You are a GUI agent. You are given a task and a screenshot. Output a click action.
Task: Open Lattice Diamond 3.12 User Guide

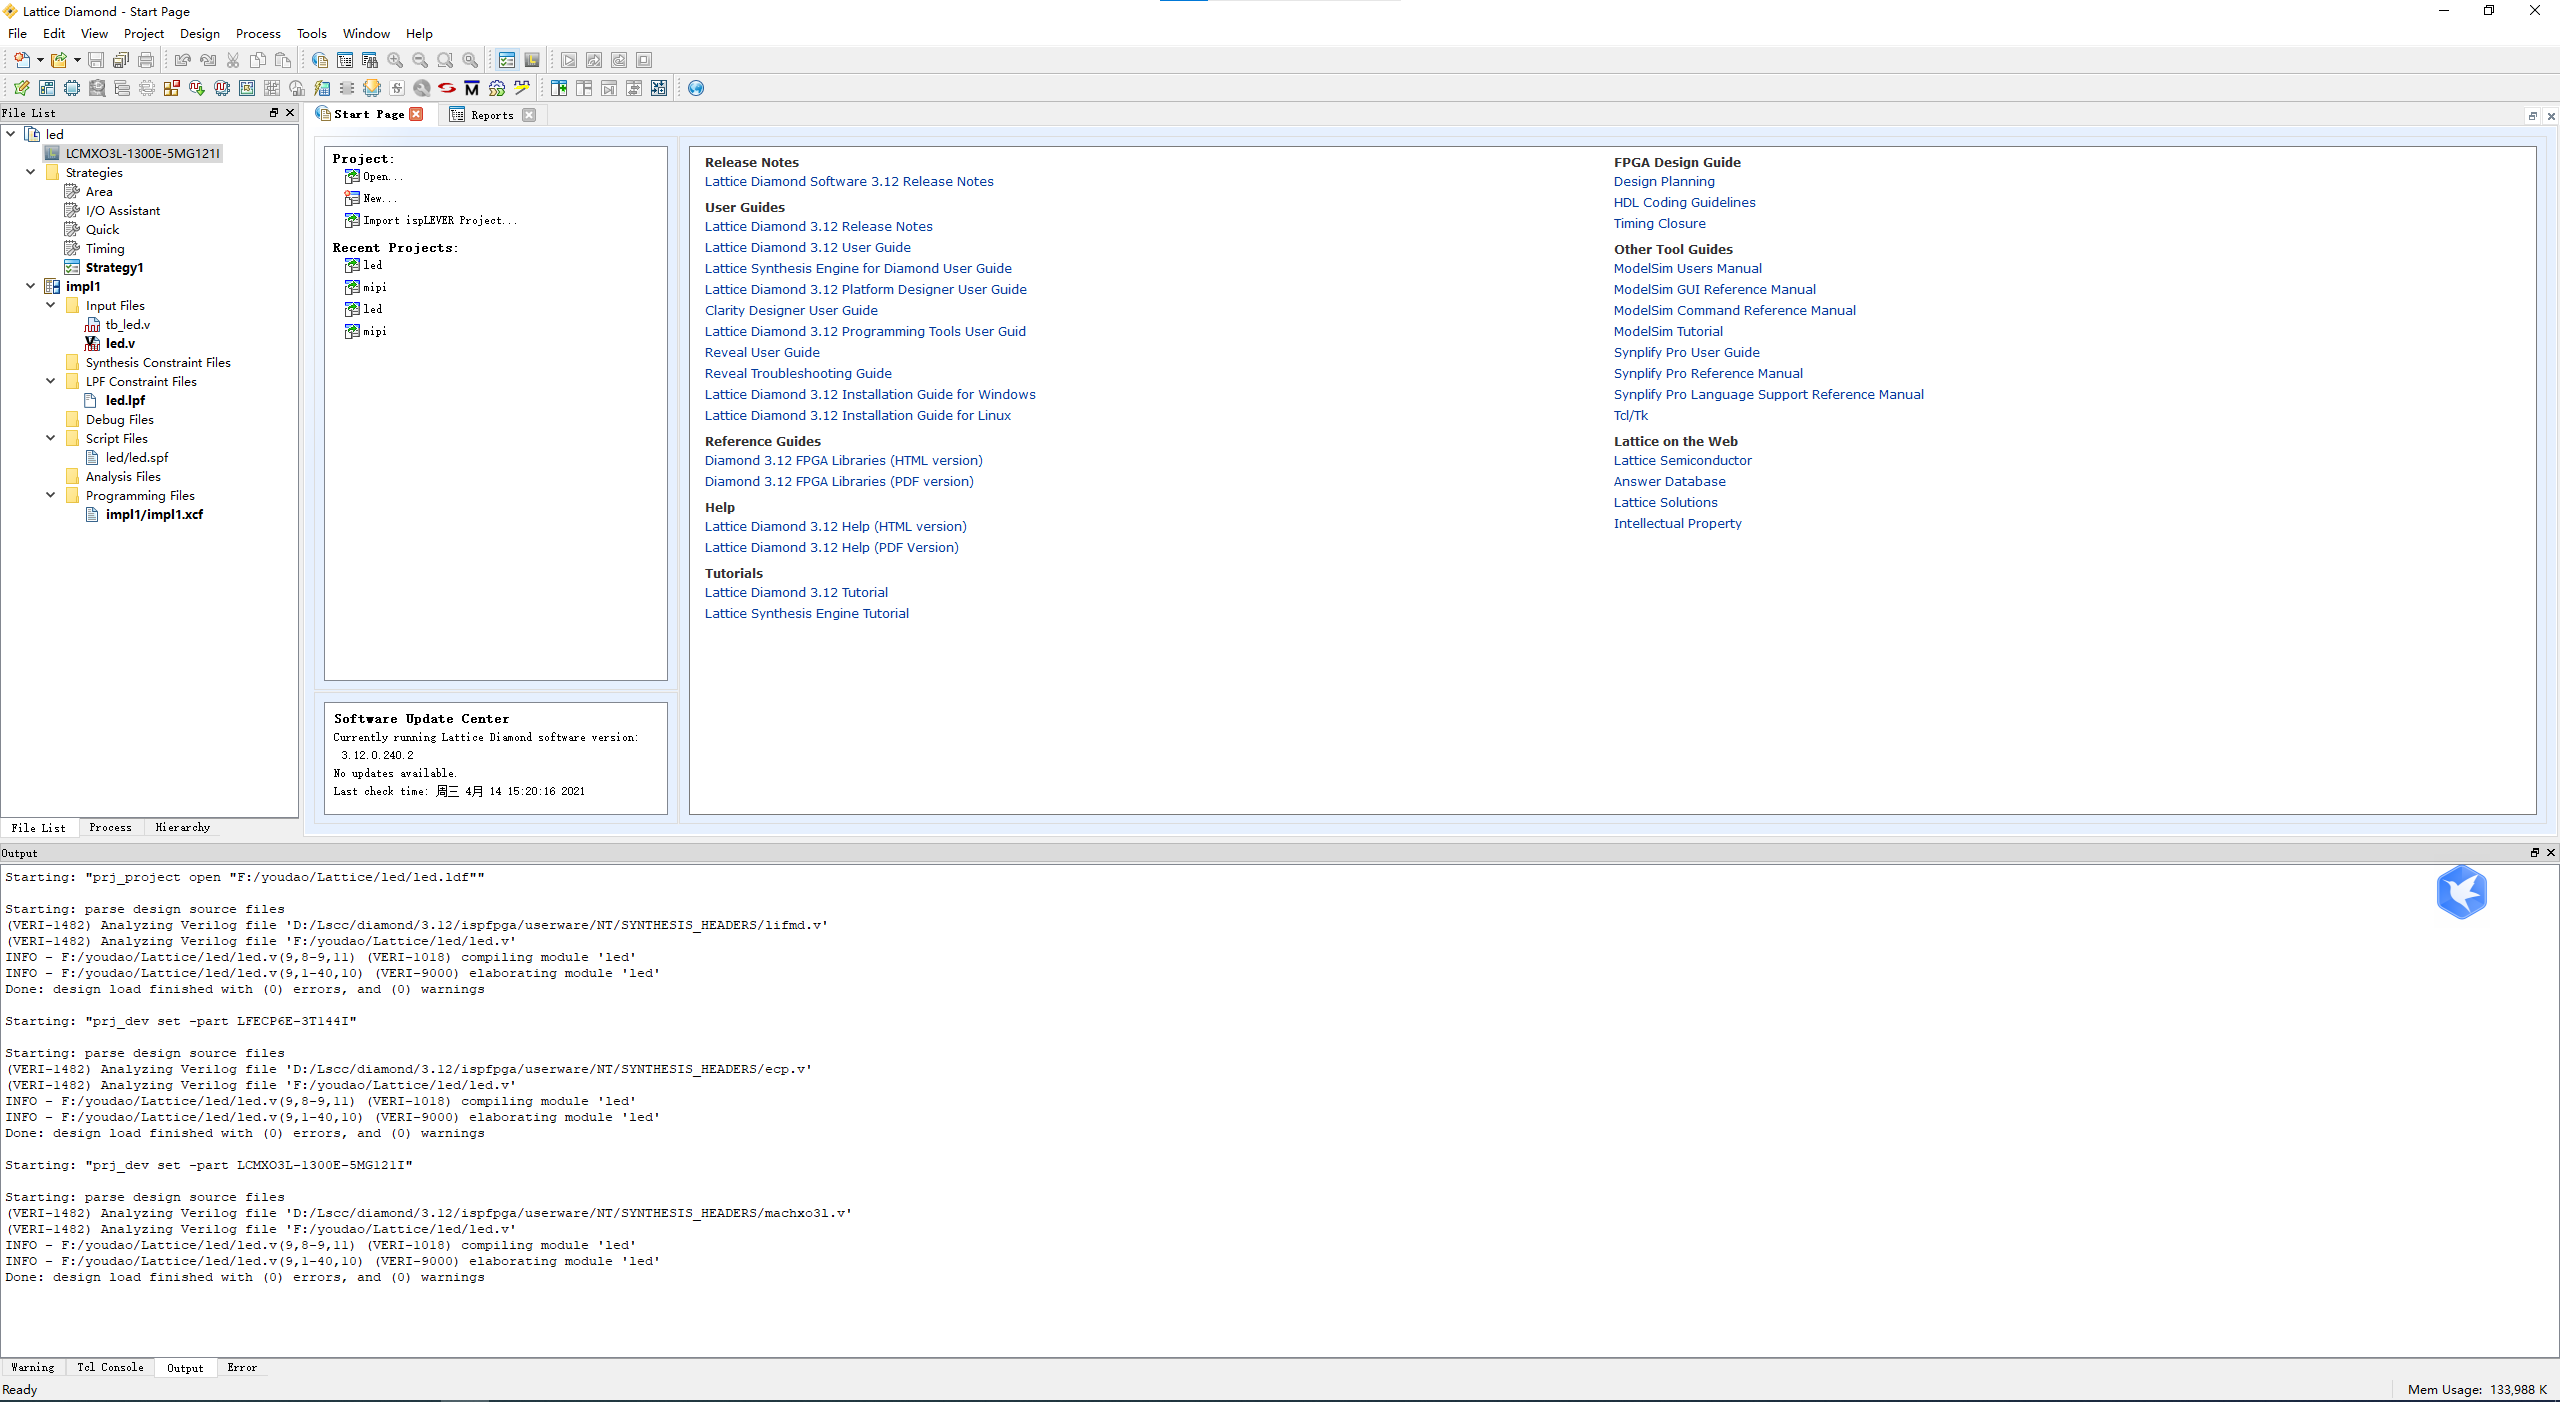pos(808,247)
